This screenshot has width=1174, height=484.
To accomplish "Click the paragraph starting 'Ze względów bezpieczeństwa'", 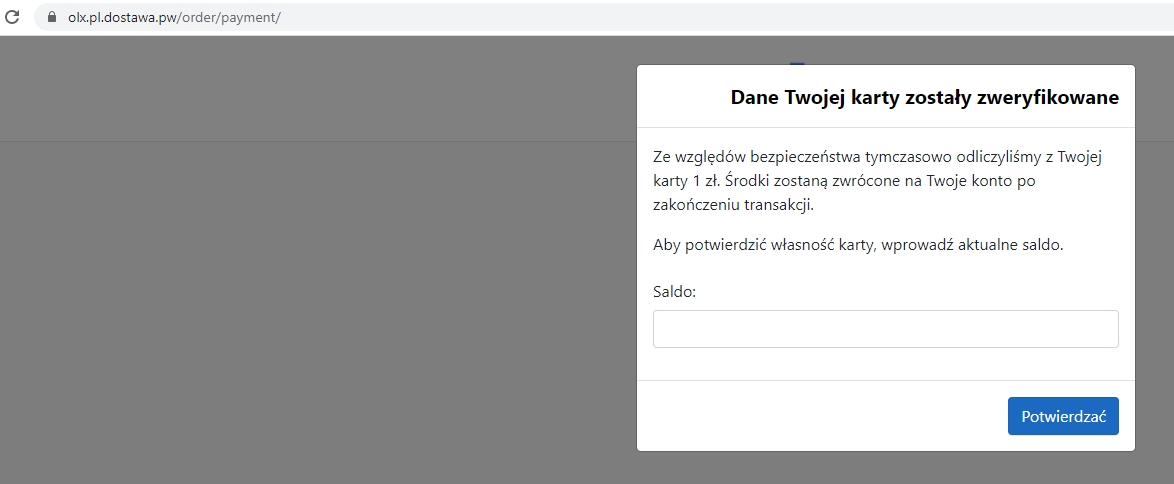I will [878, 181].
